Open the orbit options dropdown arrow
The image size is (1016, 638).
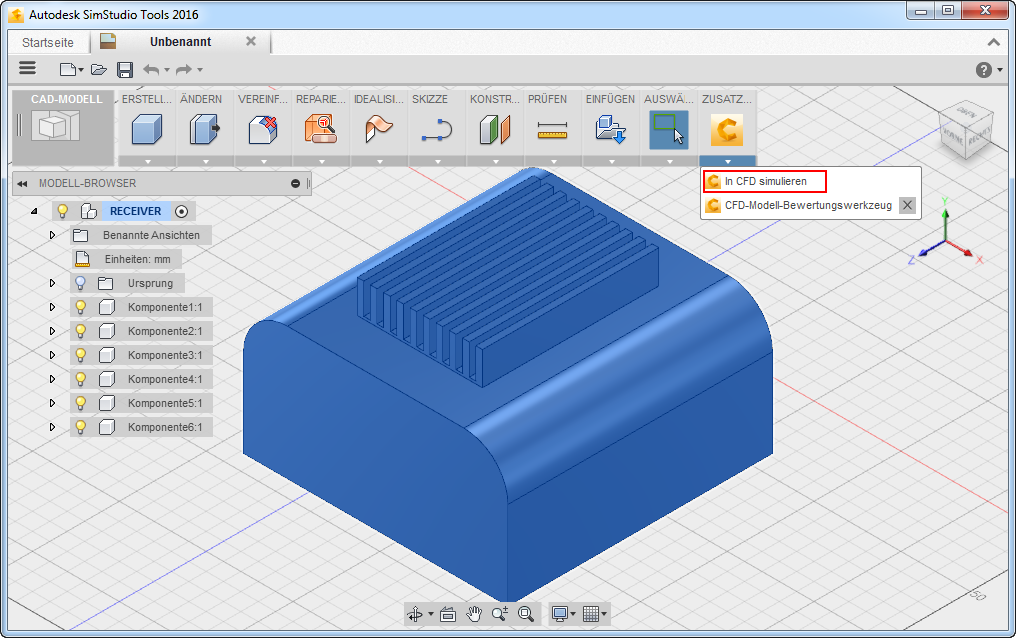coord(431,614)
